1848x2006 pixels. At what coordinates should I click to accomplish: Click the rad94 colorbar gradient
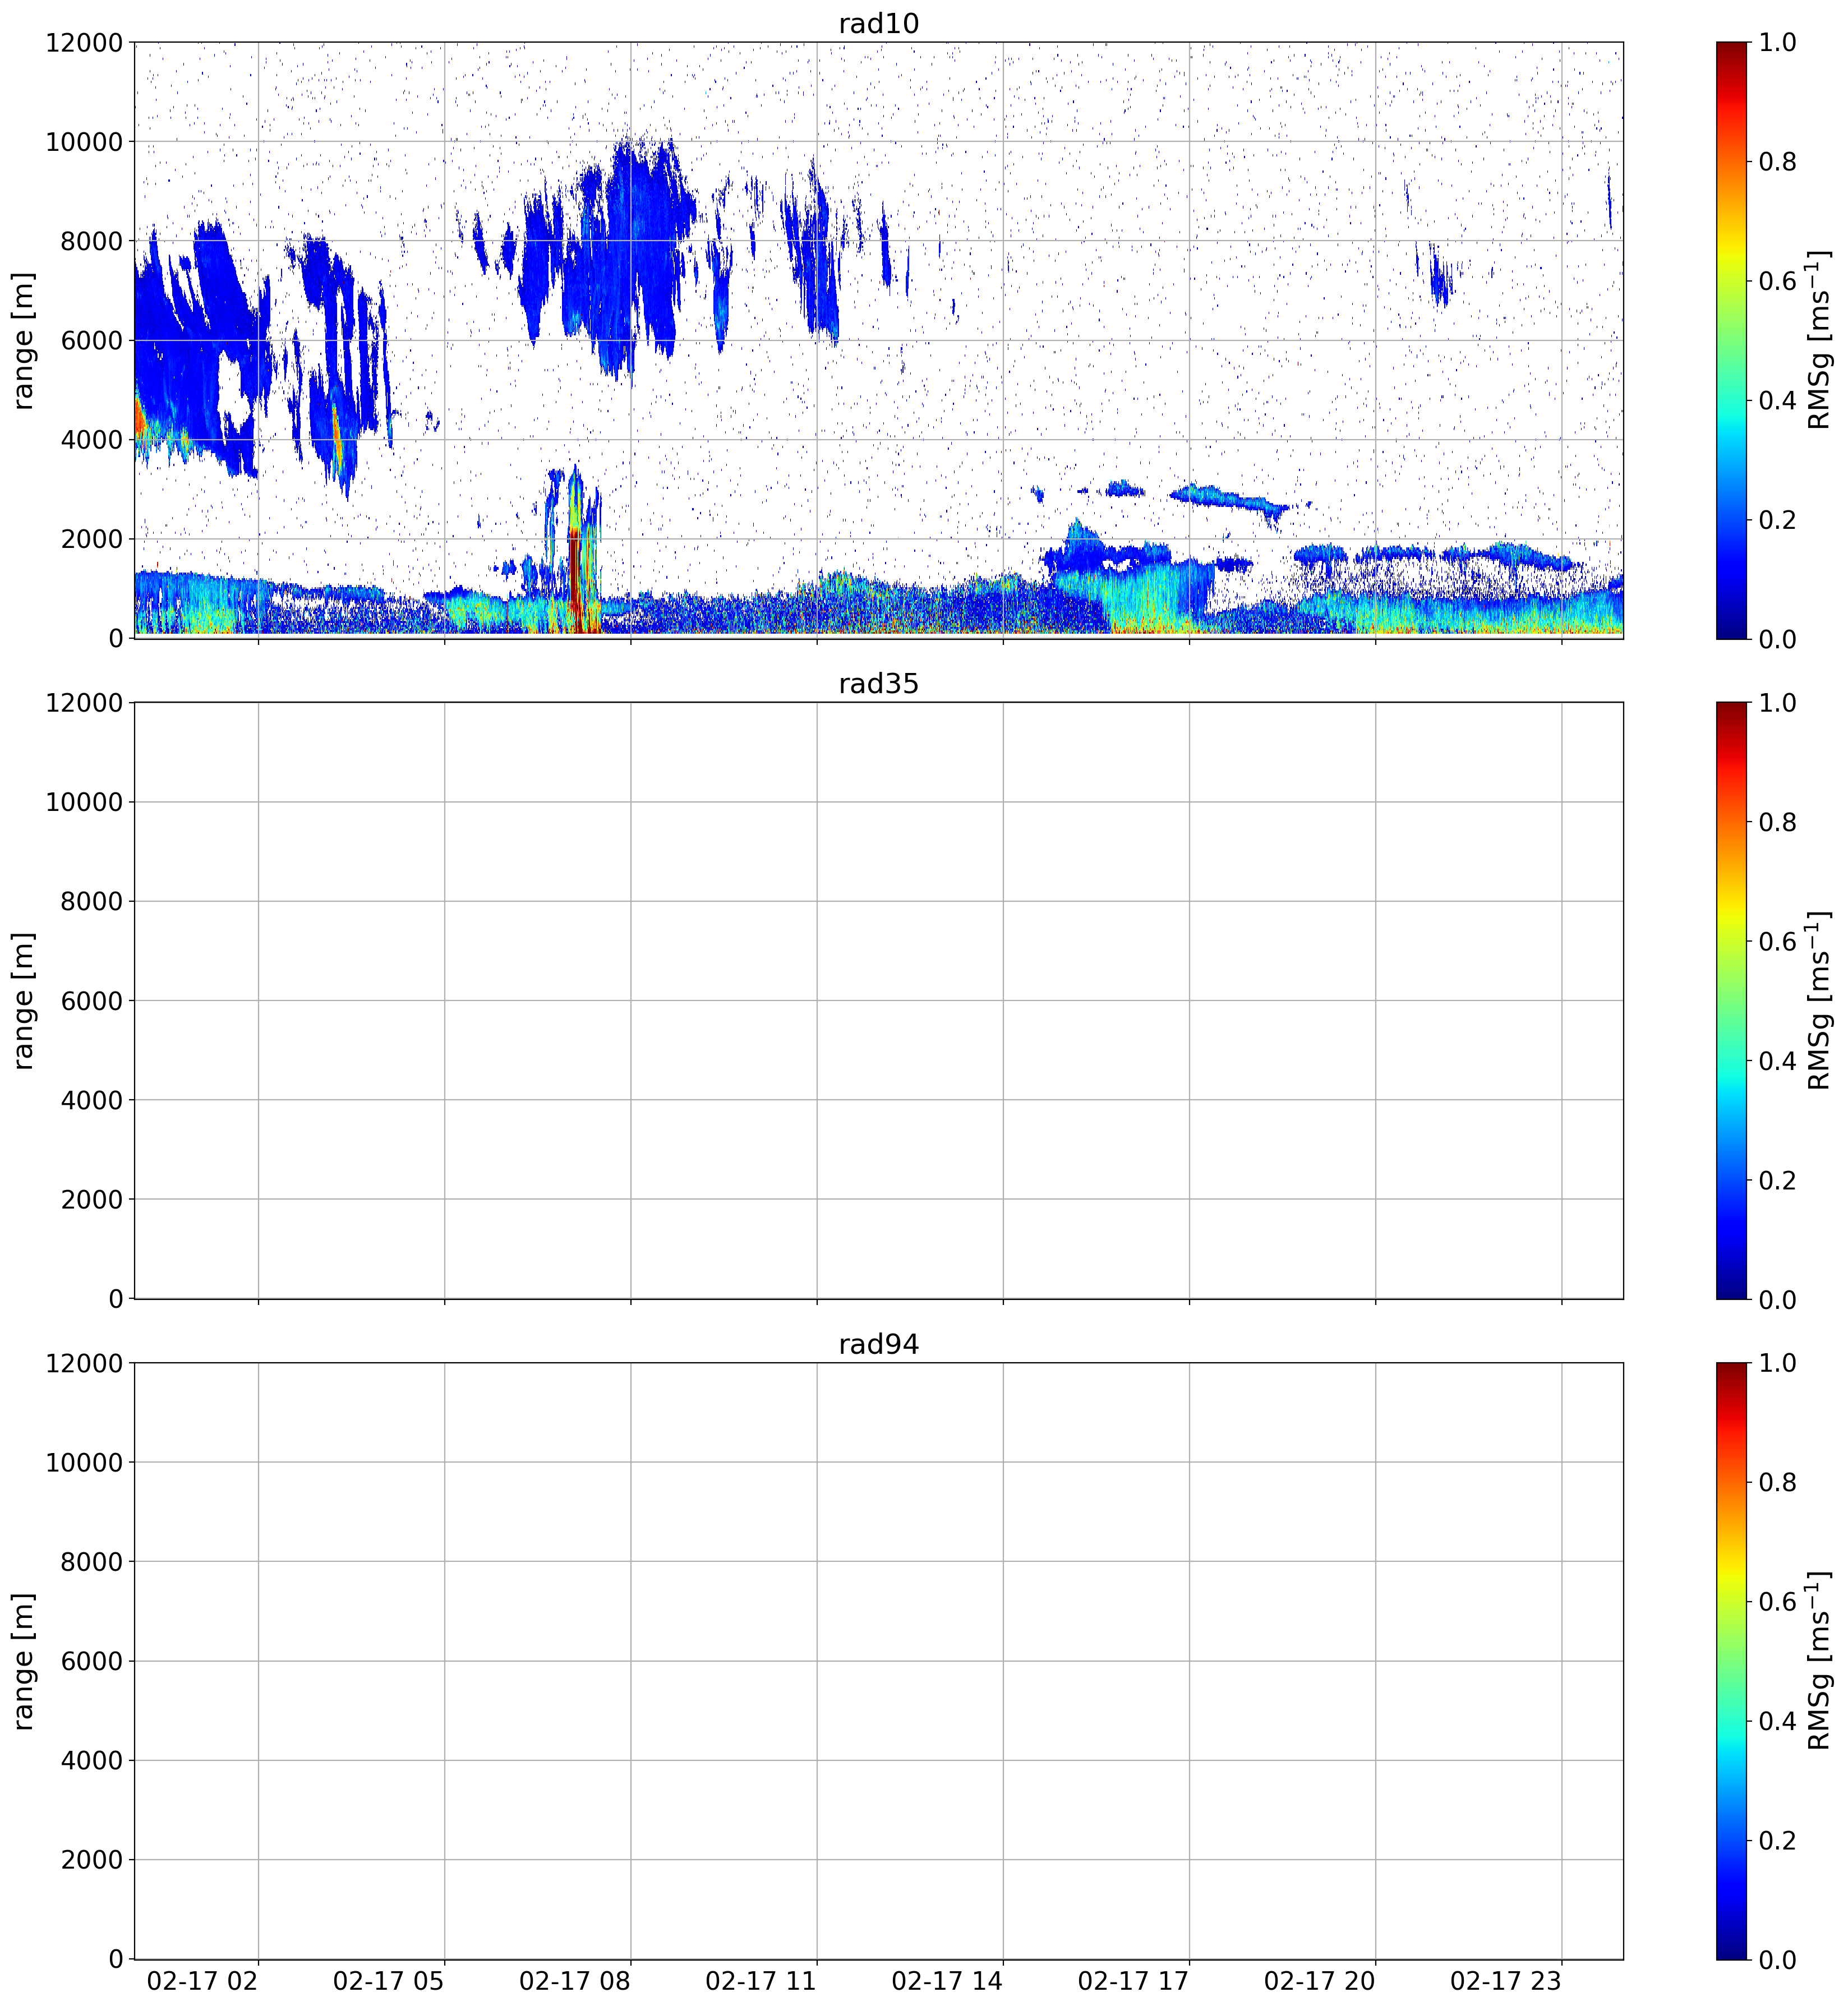pyautogui.click(x=1731, y=1661)
